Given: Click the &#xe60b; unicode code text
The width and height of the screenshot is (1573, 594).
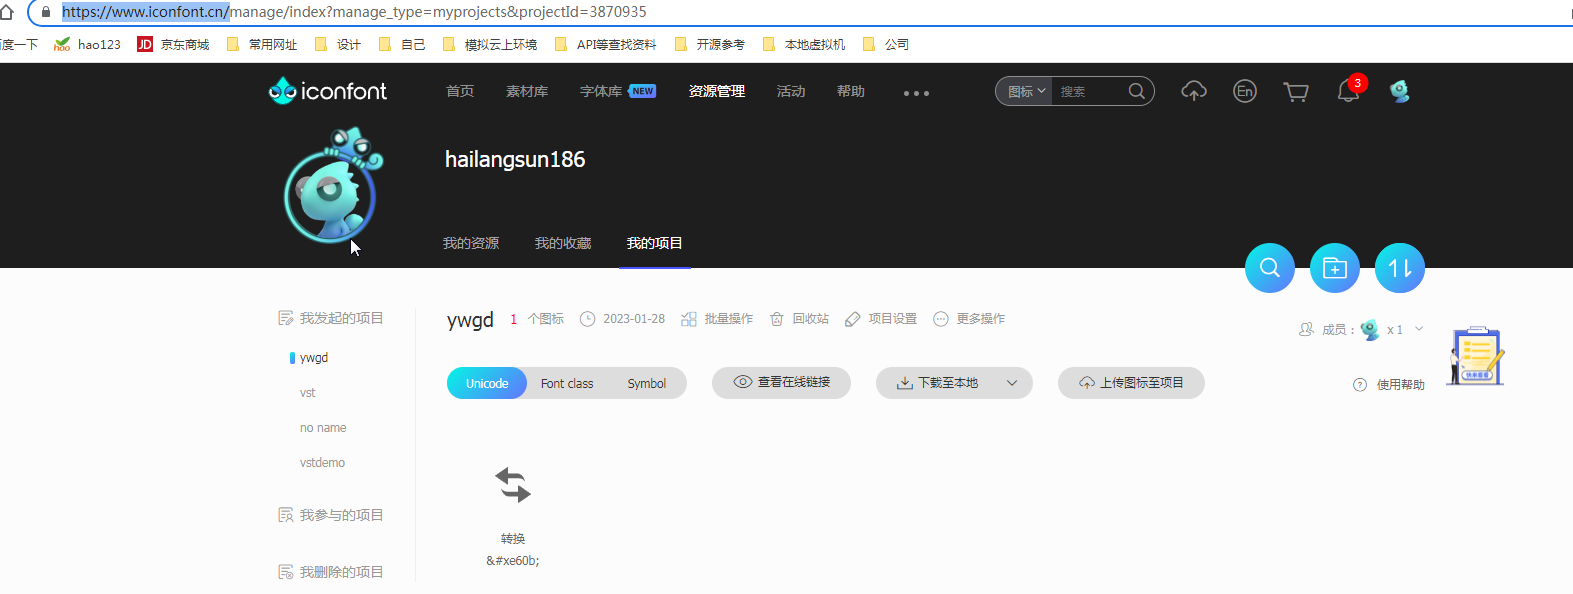Looking at the screenshot, I should pyautogui.click(x=513, y=561).
